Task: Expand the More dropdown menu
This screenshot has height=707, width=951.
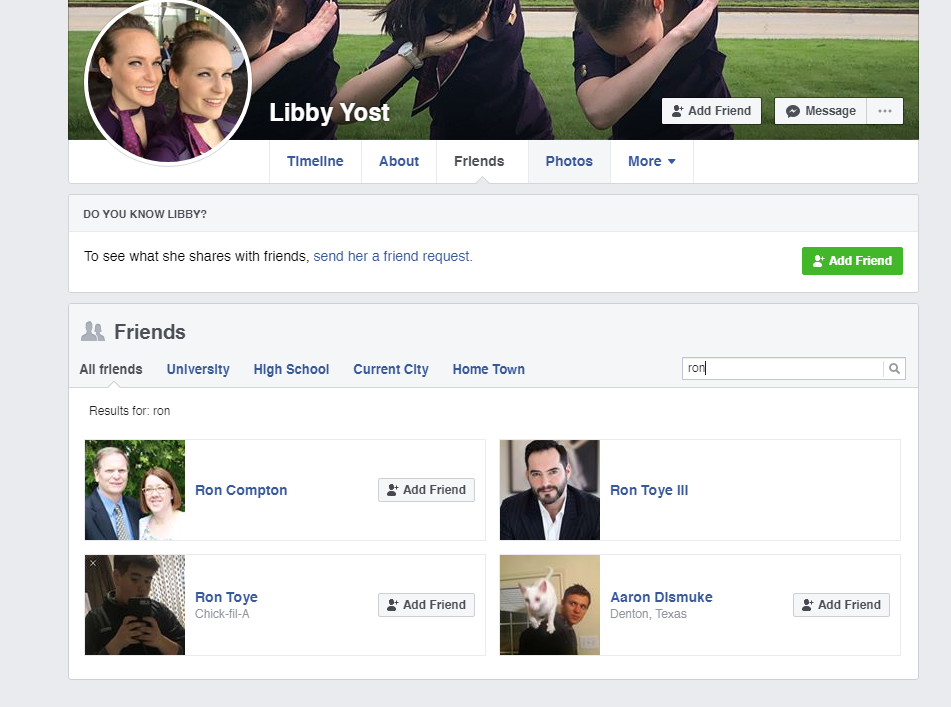Action: click(652, 161)
